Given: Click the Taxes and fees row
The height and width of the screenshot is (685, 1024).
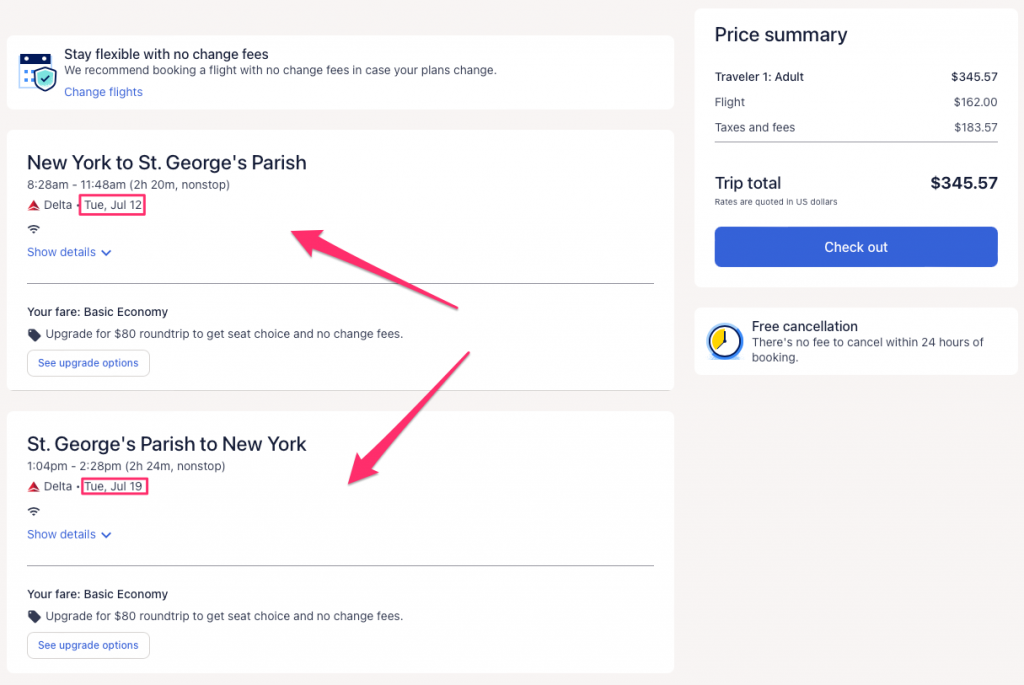Looking at the screenshot, I should 856,128.
